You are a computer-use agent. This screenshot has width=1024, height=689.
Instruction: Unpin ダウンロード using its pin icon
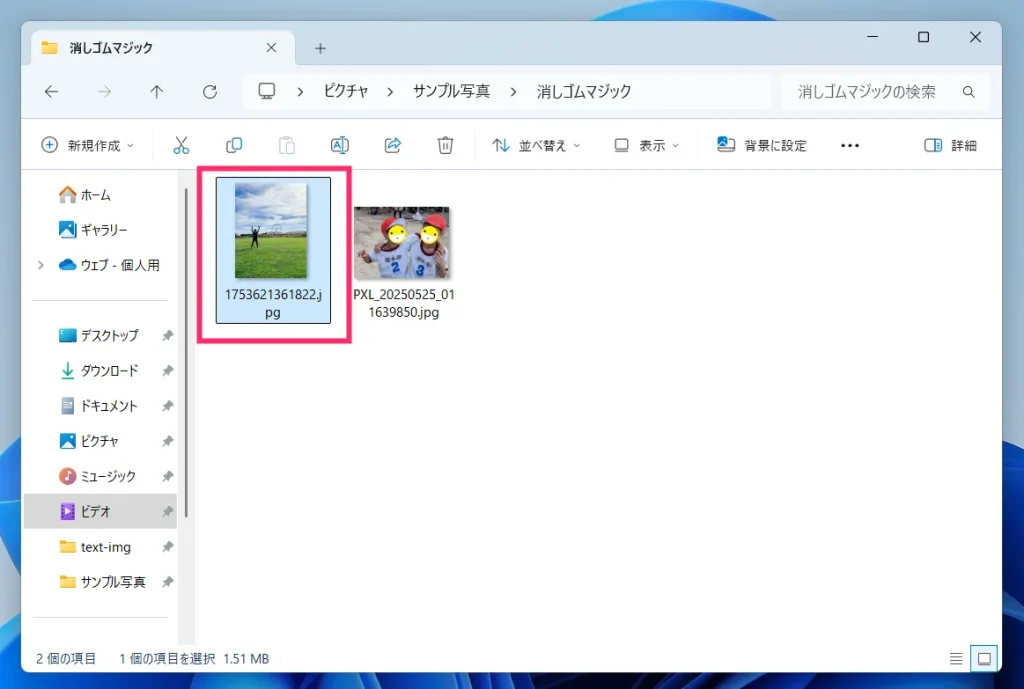pos(168,371)
